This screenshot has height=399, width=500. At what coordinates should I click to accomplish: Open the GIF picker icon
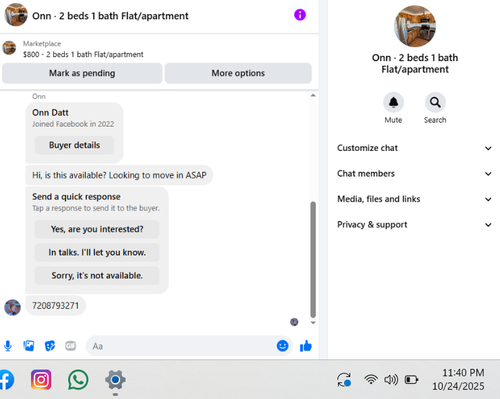(x=70, y=346)
